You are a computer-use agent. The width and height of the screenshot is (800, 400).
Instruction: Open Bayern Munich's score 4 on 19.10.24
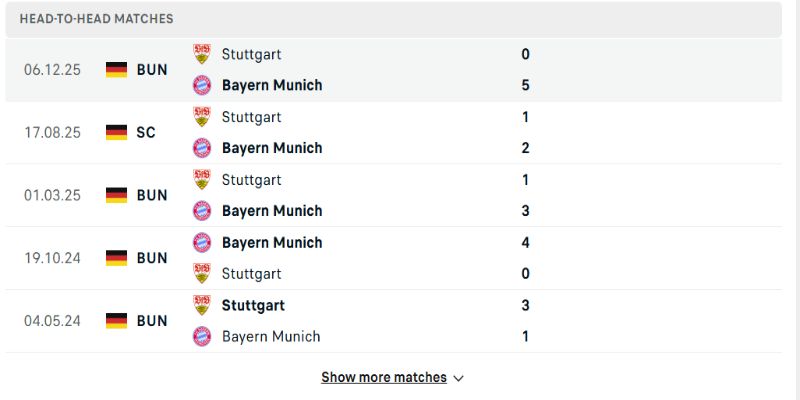pyautogui.click(x=526, y=242)
